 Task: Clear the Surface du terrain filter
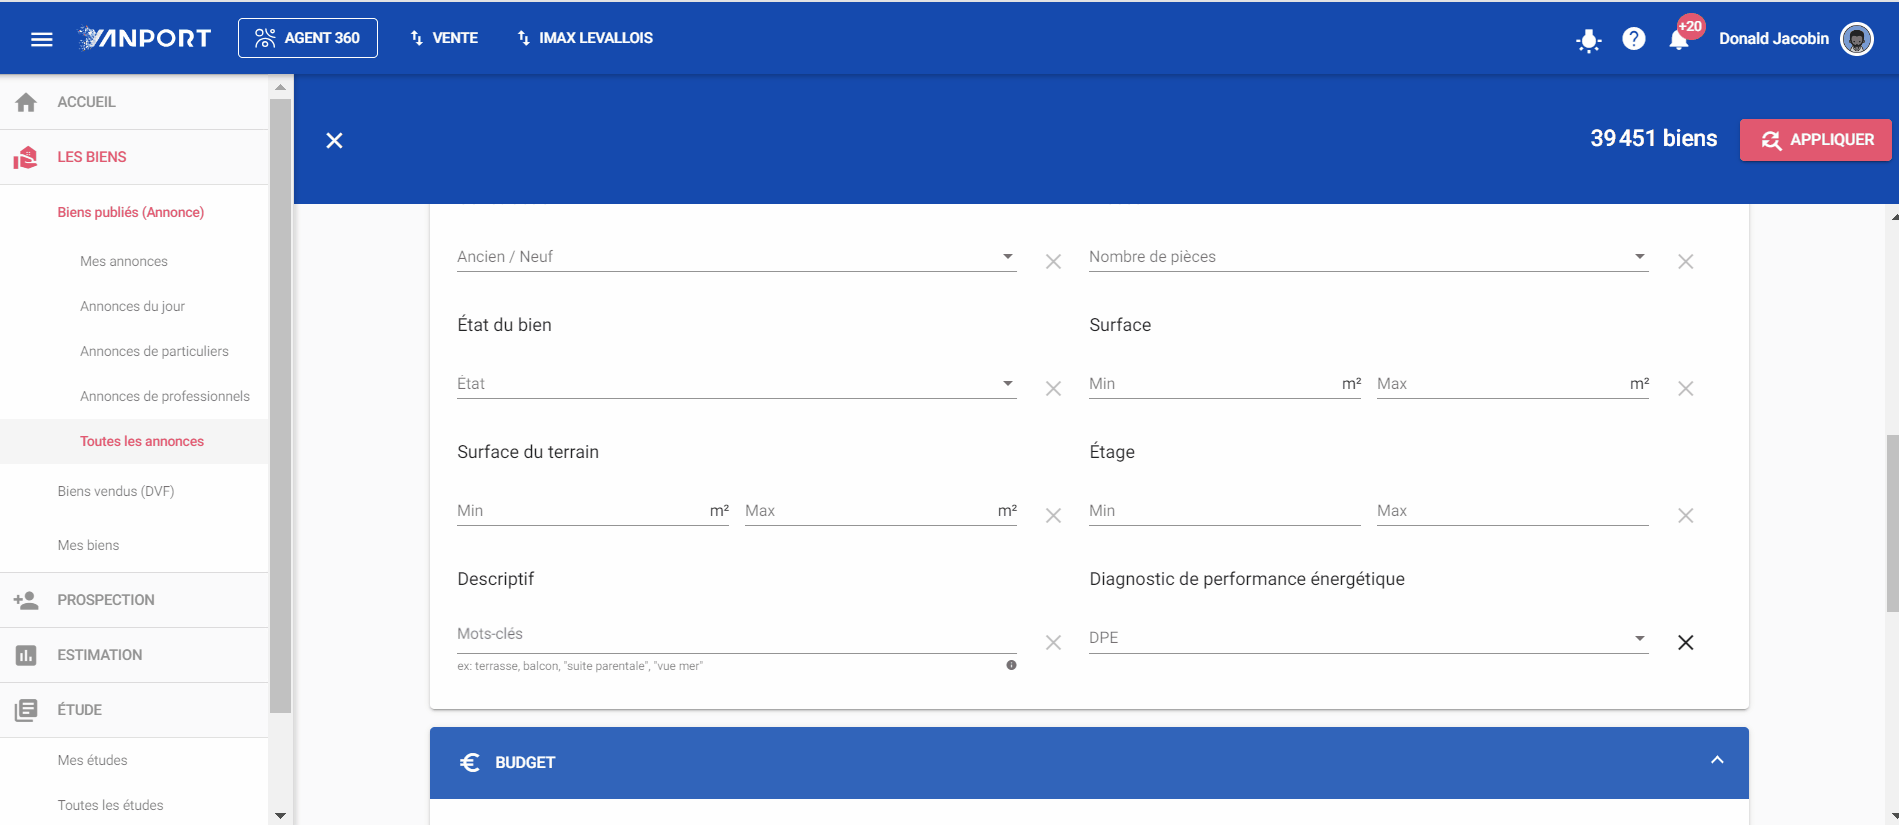click(x=1053, y=516)
